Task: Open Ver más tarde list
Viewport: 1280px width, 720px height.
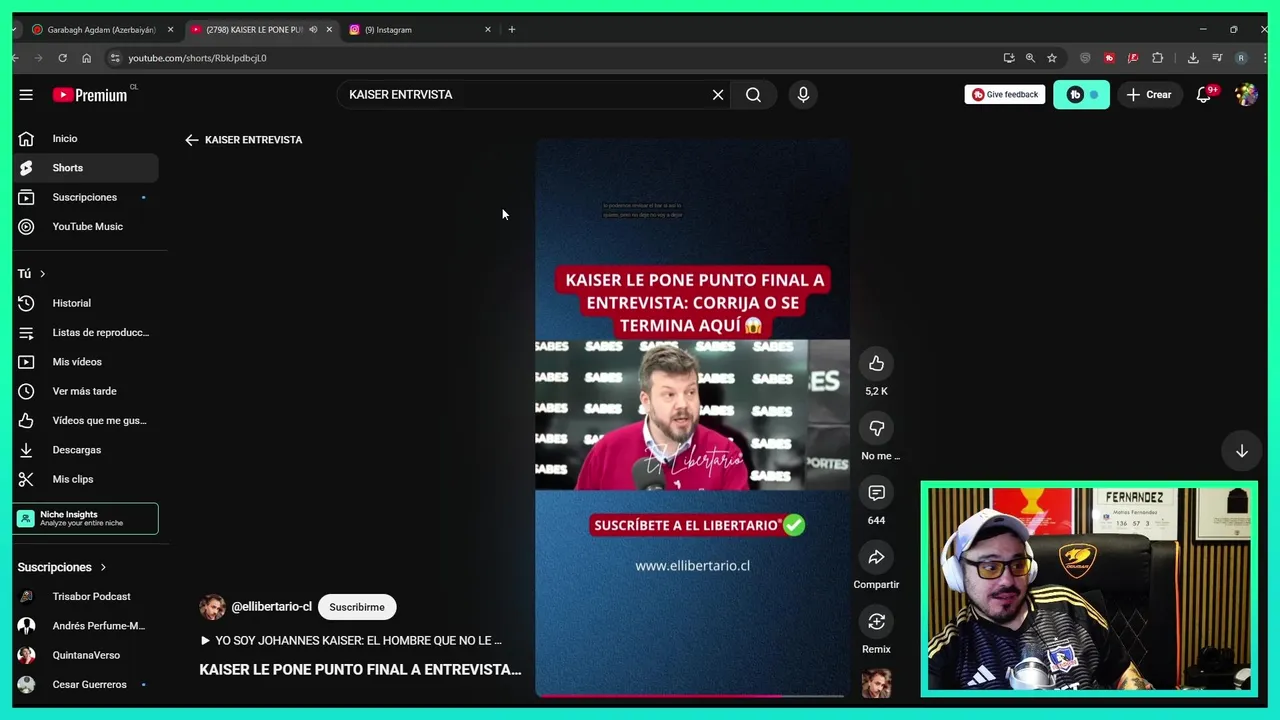Action: click(x=86, y=391)
